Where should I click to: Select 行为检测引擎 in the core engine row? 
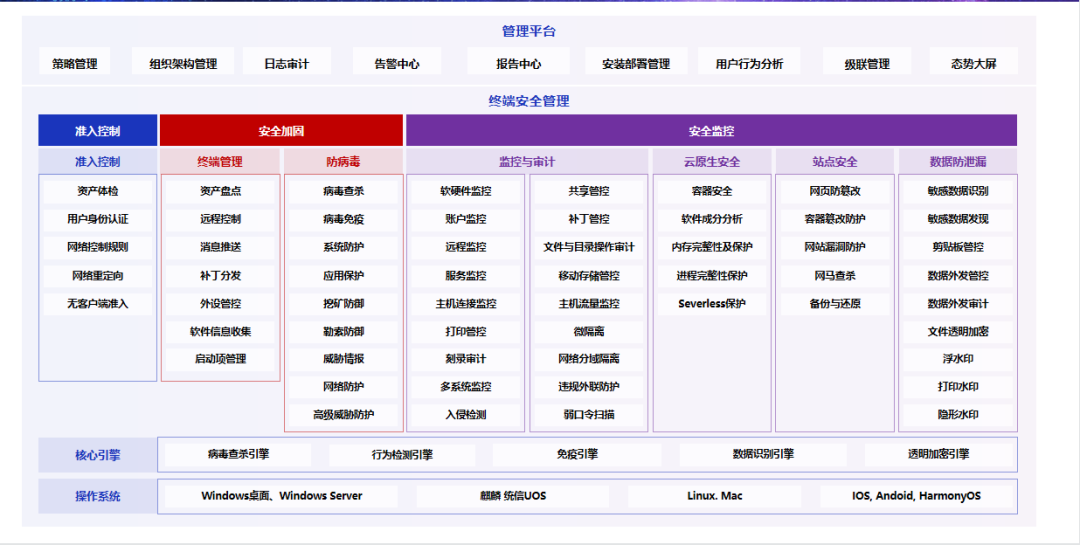pos(402,455)
